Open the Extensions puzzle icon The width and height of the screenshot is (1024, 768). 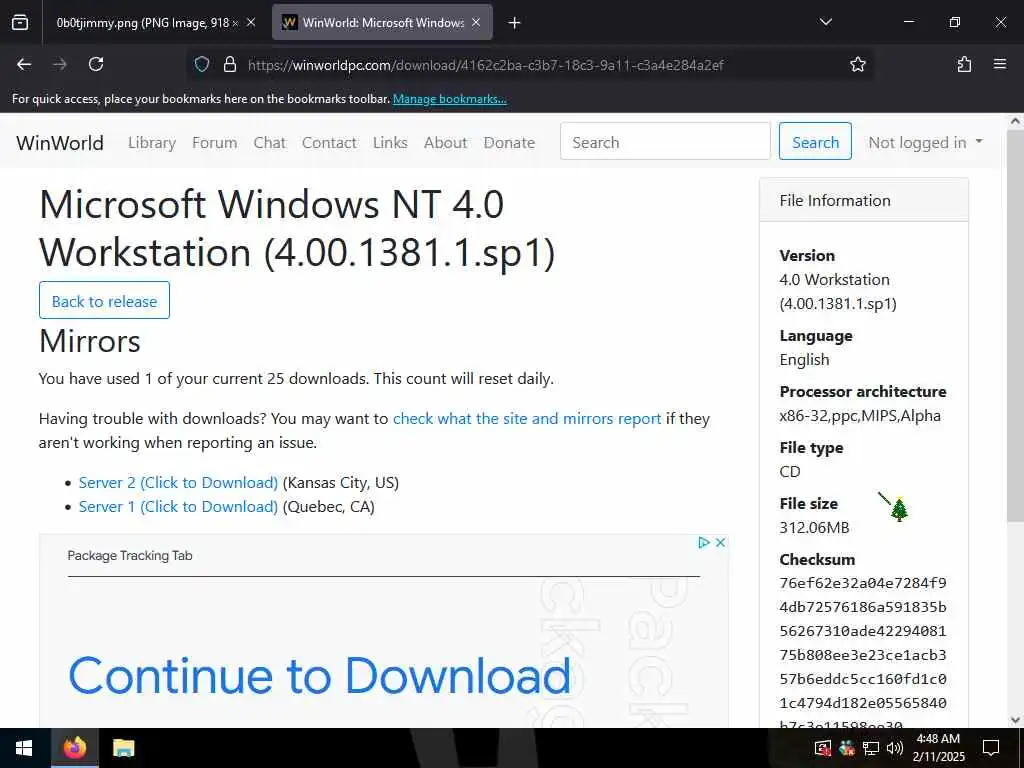[964, 64]
